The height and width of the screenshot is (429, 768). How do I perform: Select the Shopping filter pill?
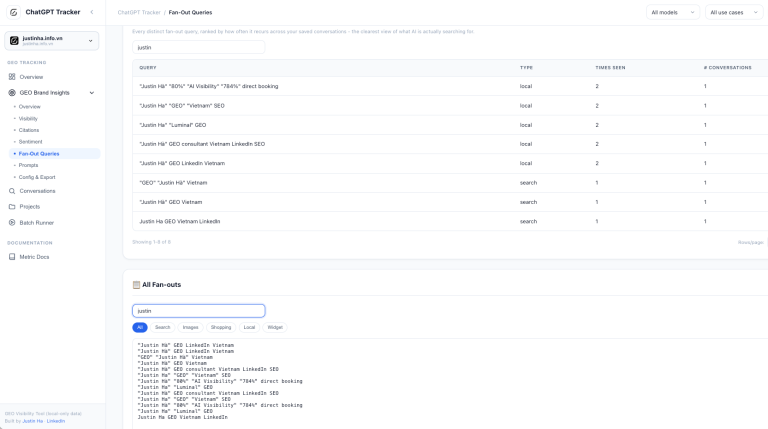[x=221, y=327]
